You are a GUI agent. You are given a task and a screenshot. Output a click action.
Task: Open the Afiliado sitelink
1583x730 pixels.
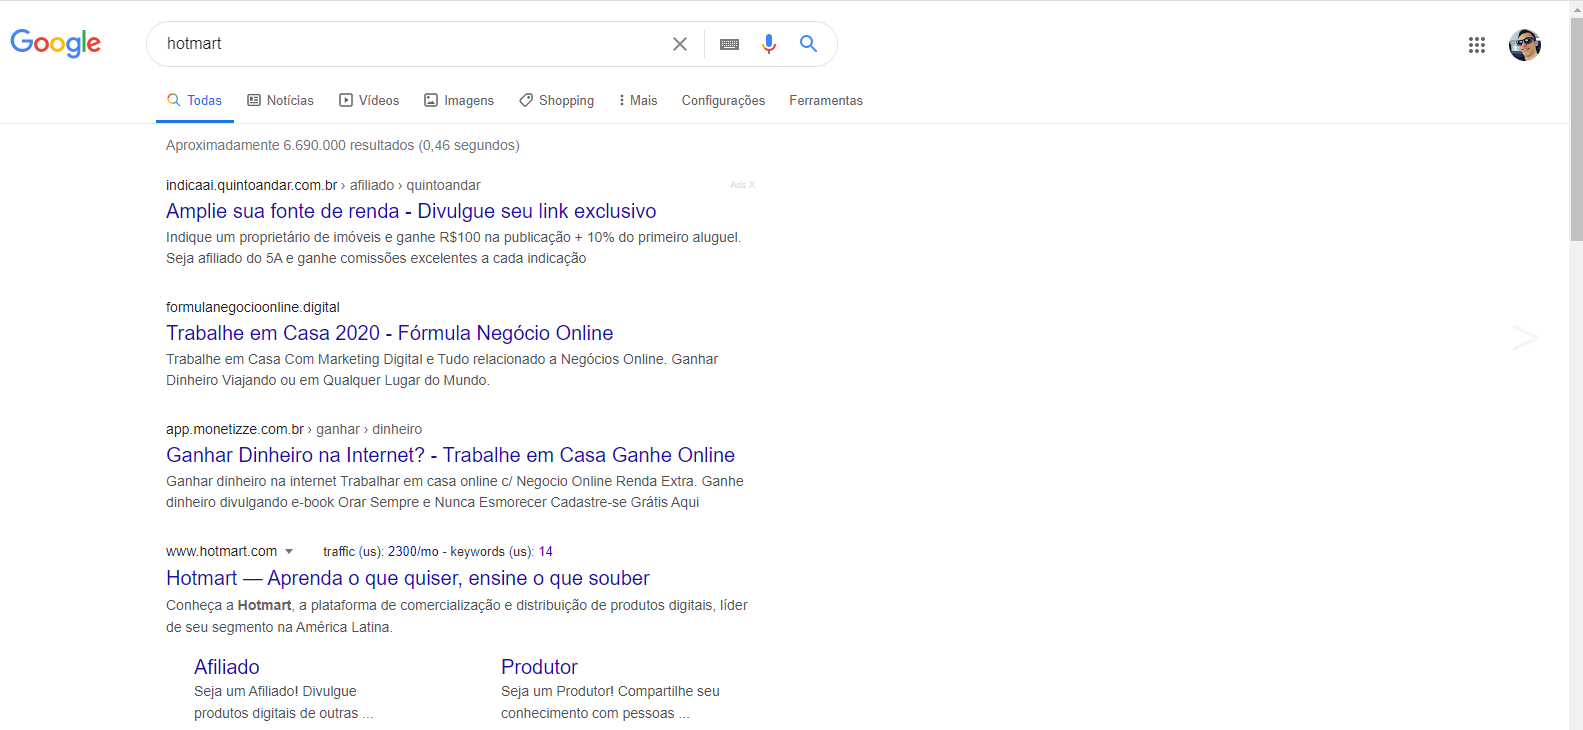click(227, 667)
